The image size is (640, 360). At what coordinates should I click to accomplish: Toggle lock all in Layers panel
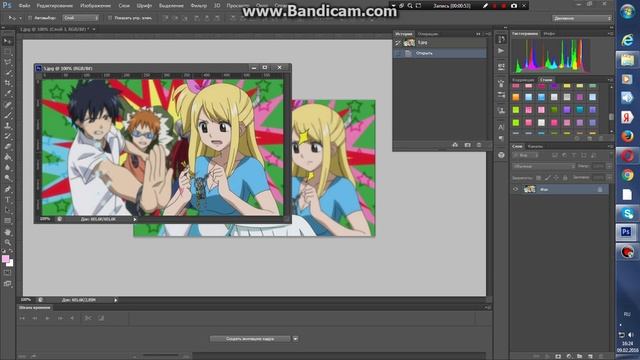point(565,178)
